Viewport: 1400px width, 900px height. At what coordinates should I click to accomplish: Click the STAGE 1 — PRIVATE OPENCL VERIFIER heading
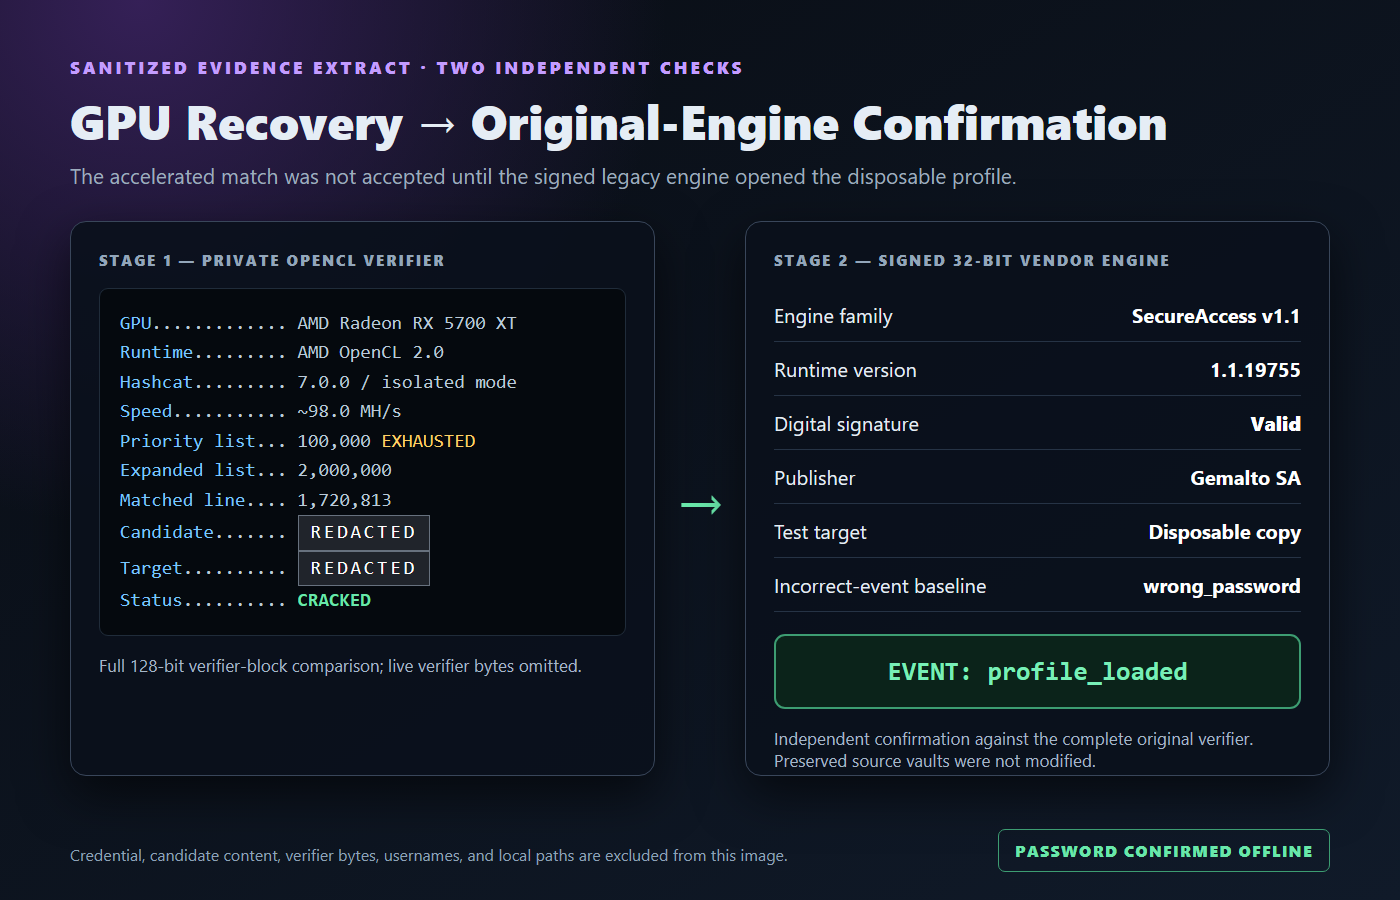tap(272, 261)
